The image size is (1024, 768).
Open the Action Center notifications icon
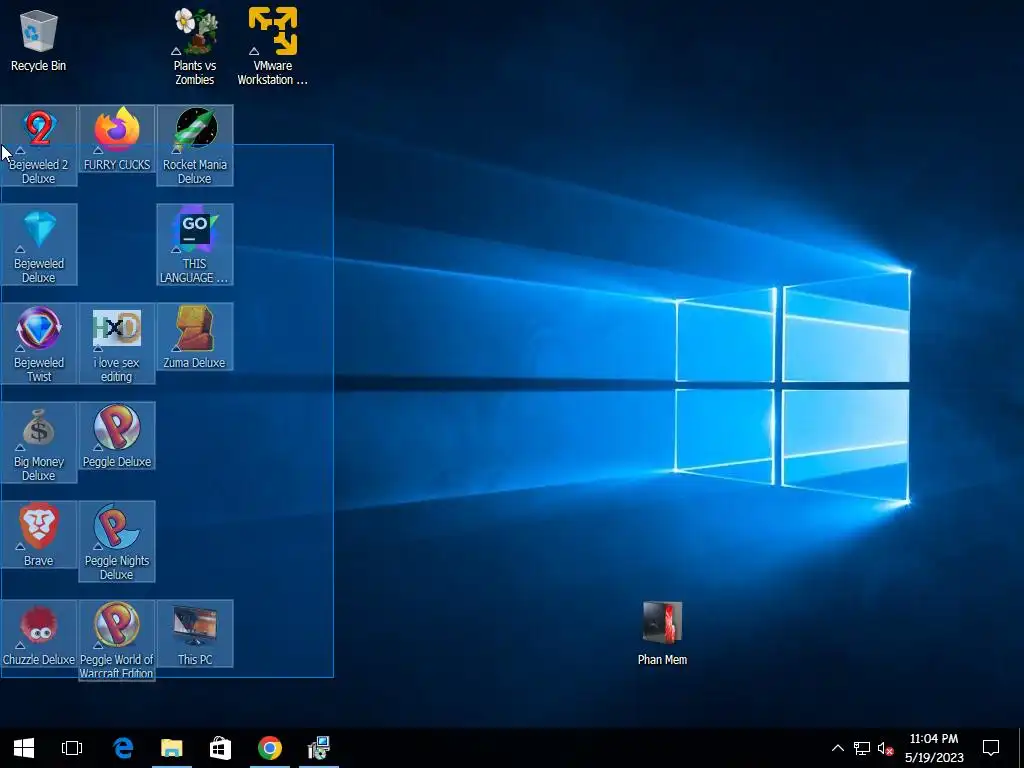point(991,748)
